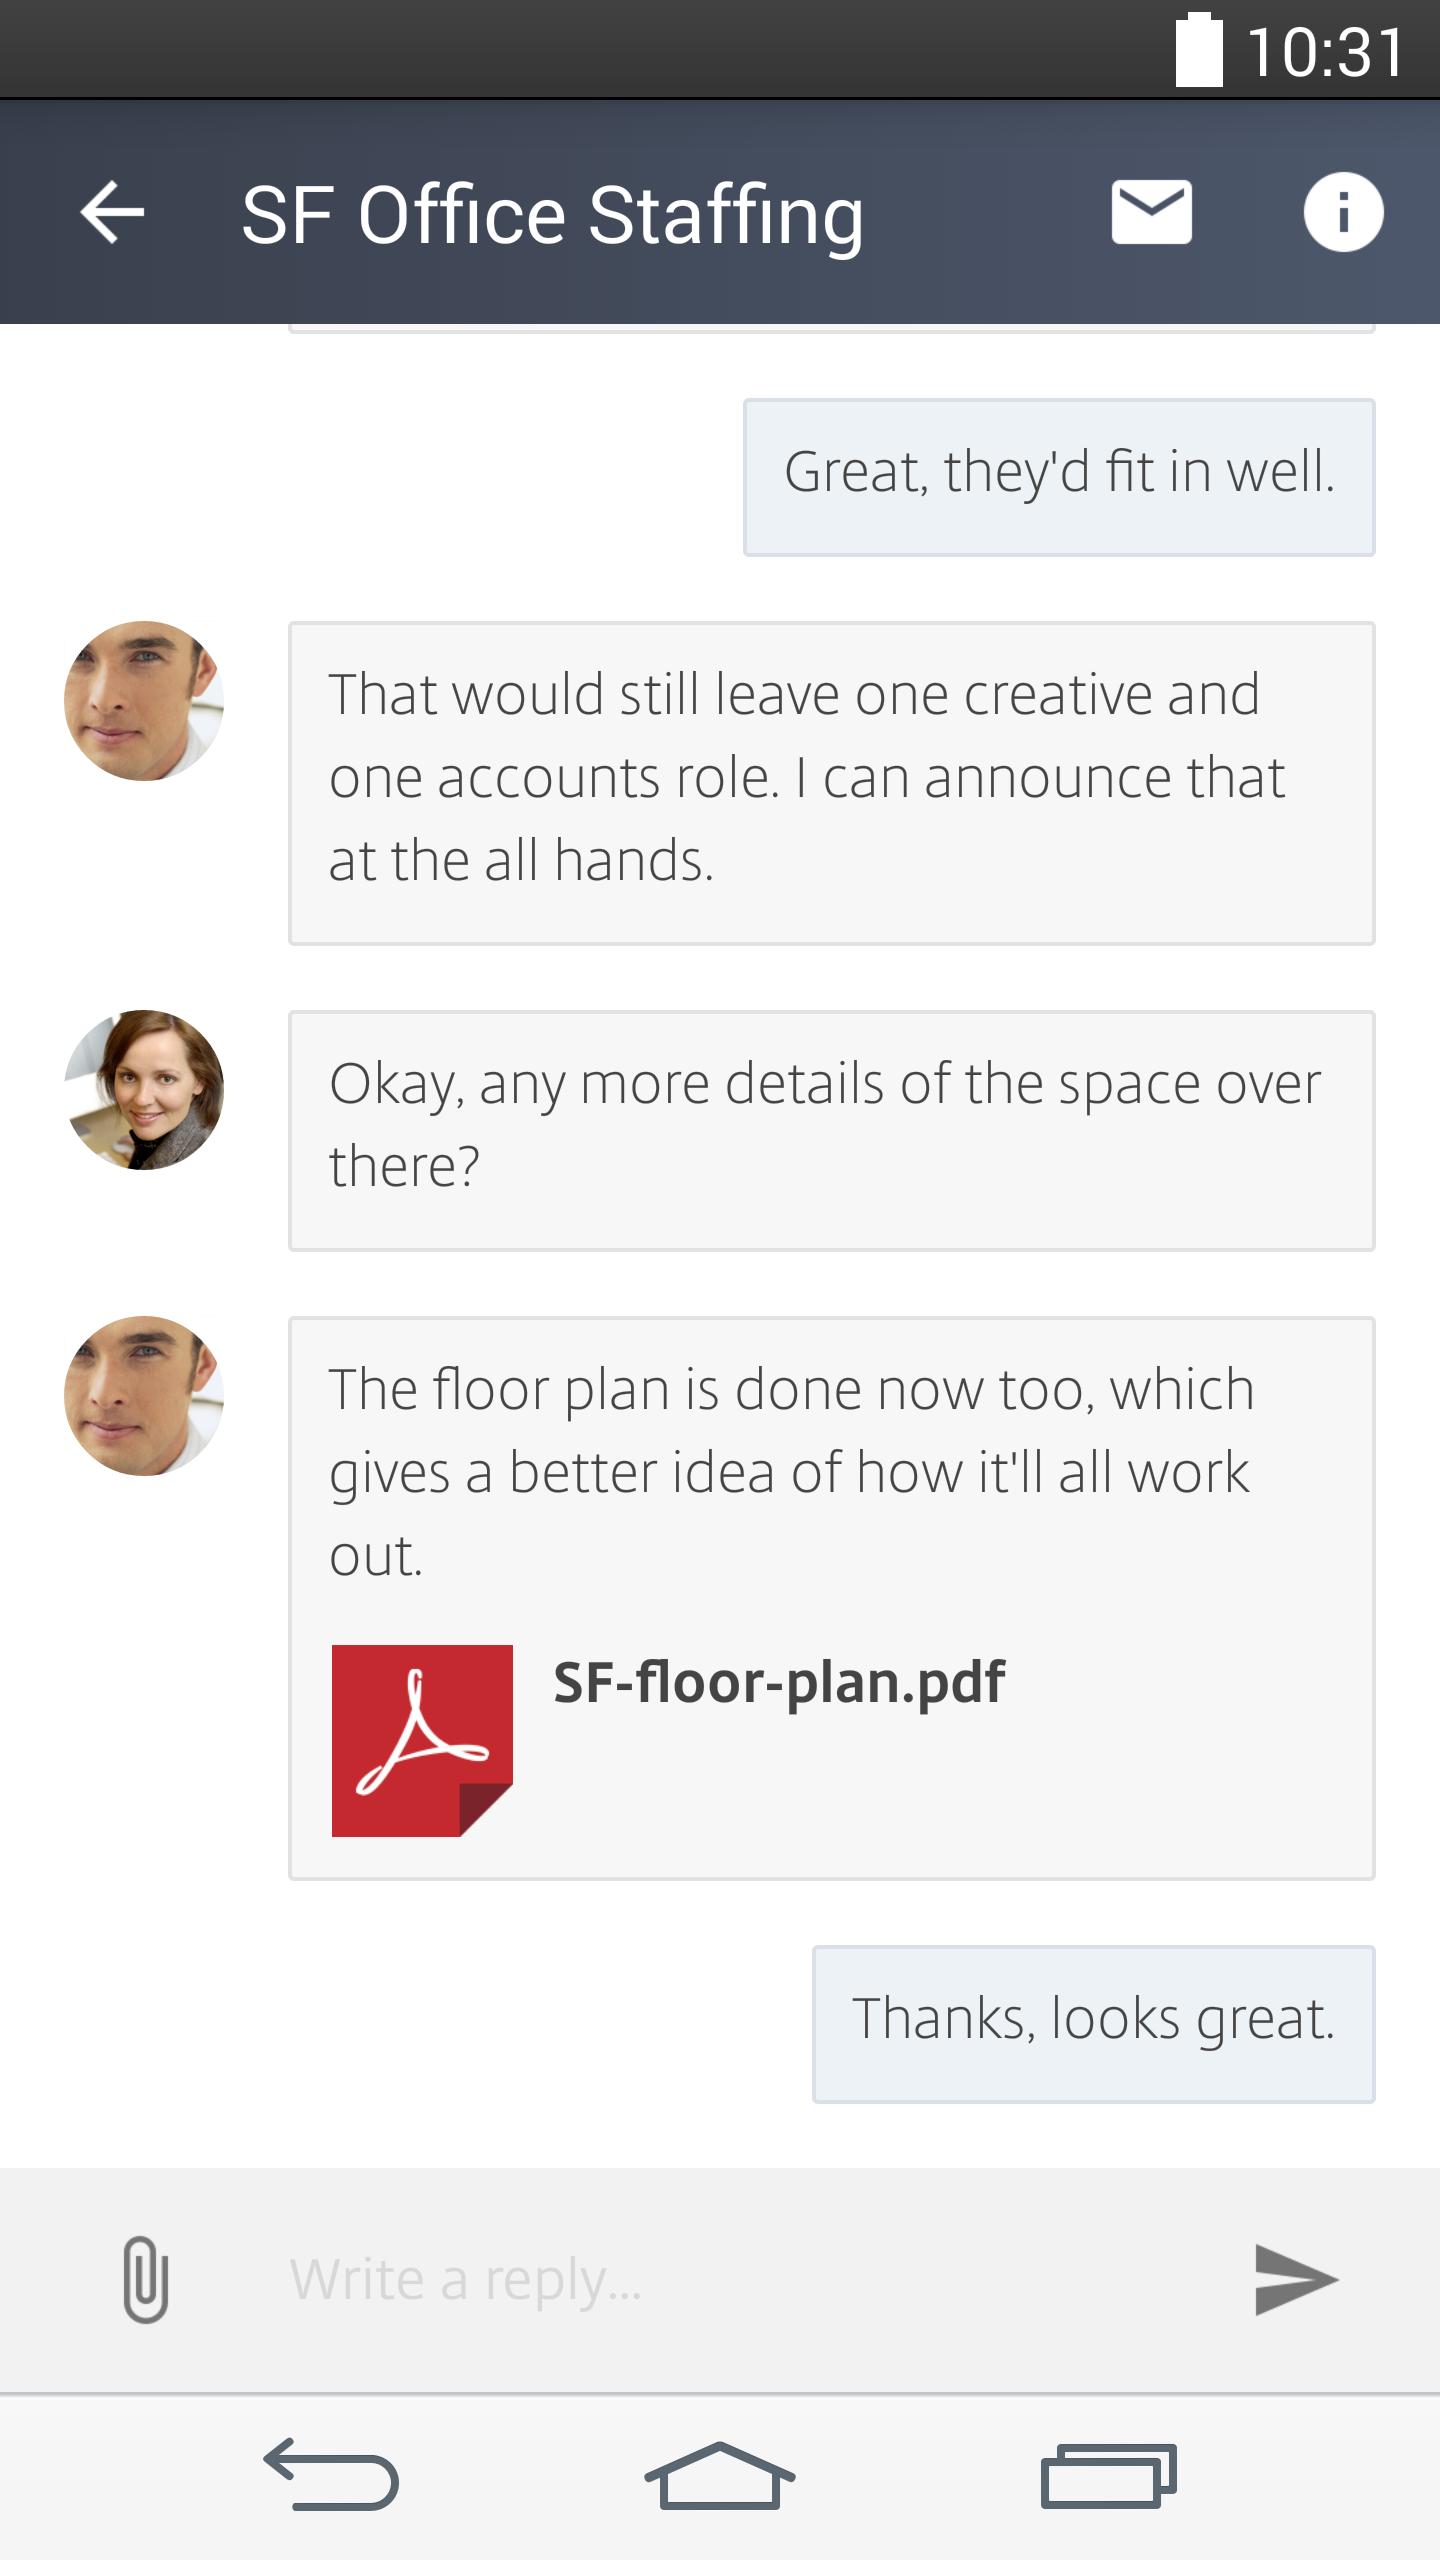Open the SF-floor-plan.pdf attachment link
The width and height of the screenshot is (1440, 2560).
[x=778, y=1682]
